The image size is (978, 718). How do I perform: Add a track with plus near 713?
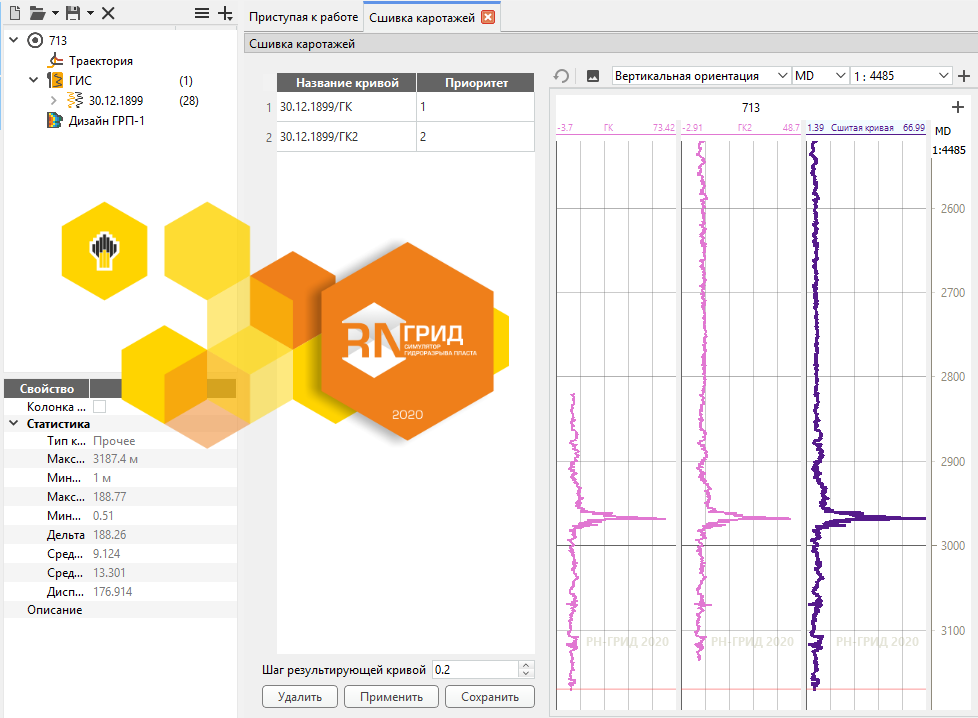coord(958,107)
